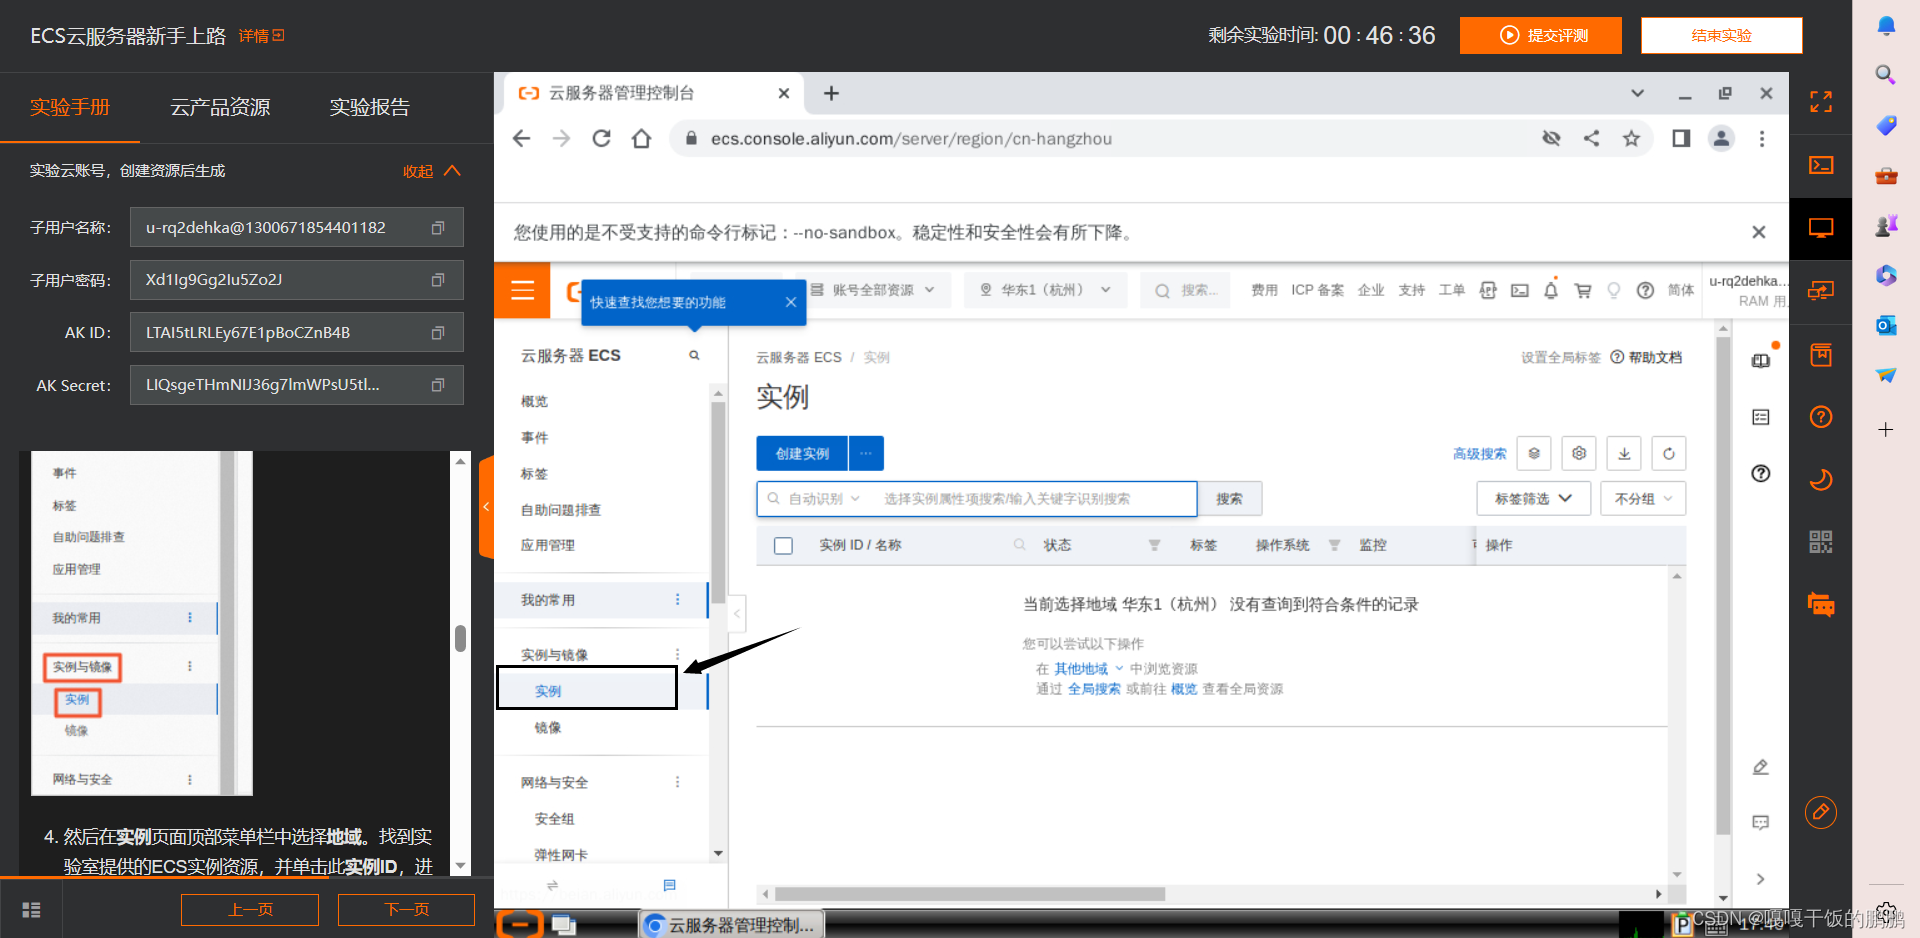The width and height of the screenshot is (1920, 938).
Task: Go to the next page with 下一页
Action: [x=406, y=910]
